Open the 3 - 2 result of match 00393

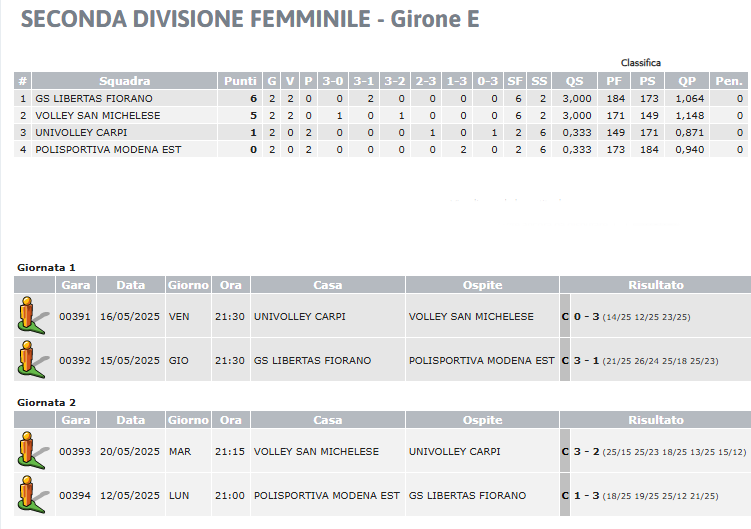pos(586,451)
